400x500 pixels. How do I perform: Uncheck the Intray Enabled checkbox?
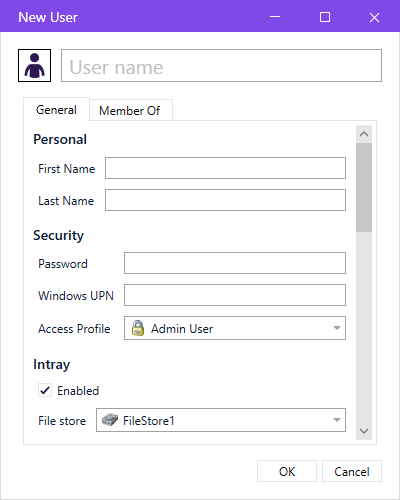click(45, 390)
